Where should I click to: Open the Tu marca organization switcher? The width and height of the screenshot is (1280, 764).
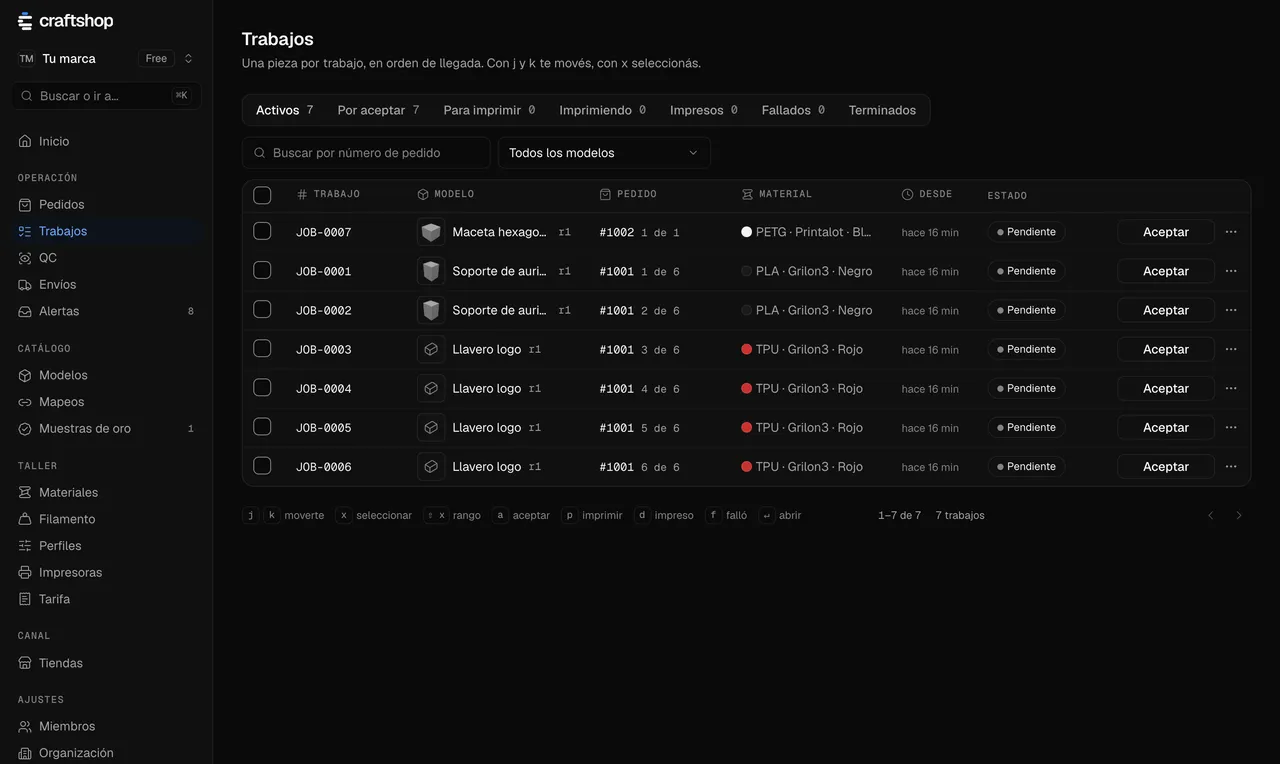(106, 59)
